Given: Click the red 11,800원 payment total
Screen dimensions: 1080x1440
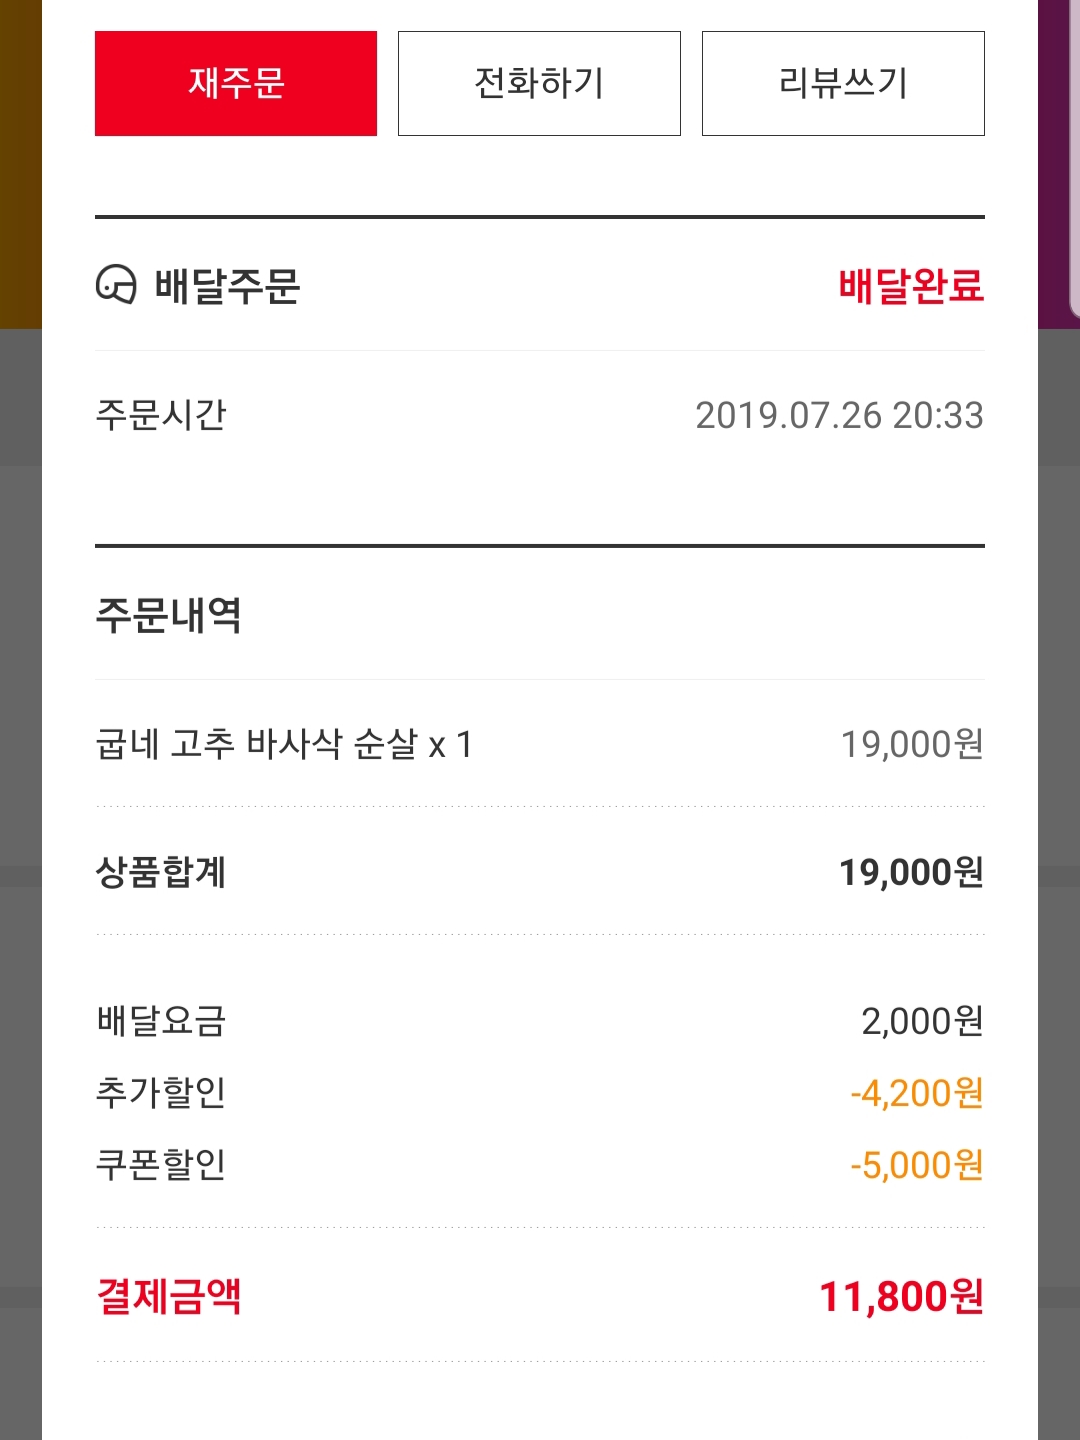Looking at the screenshot, I should [901, 1296].
